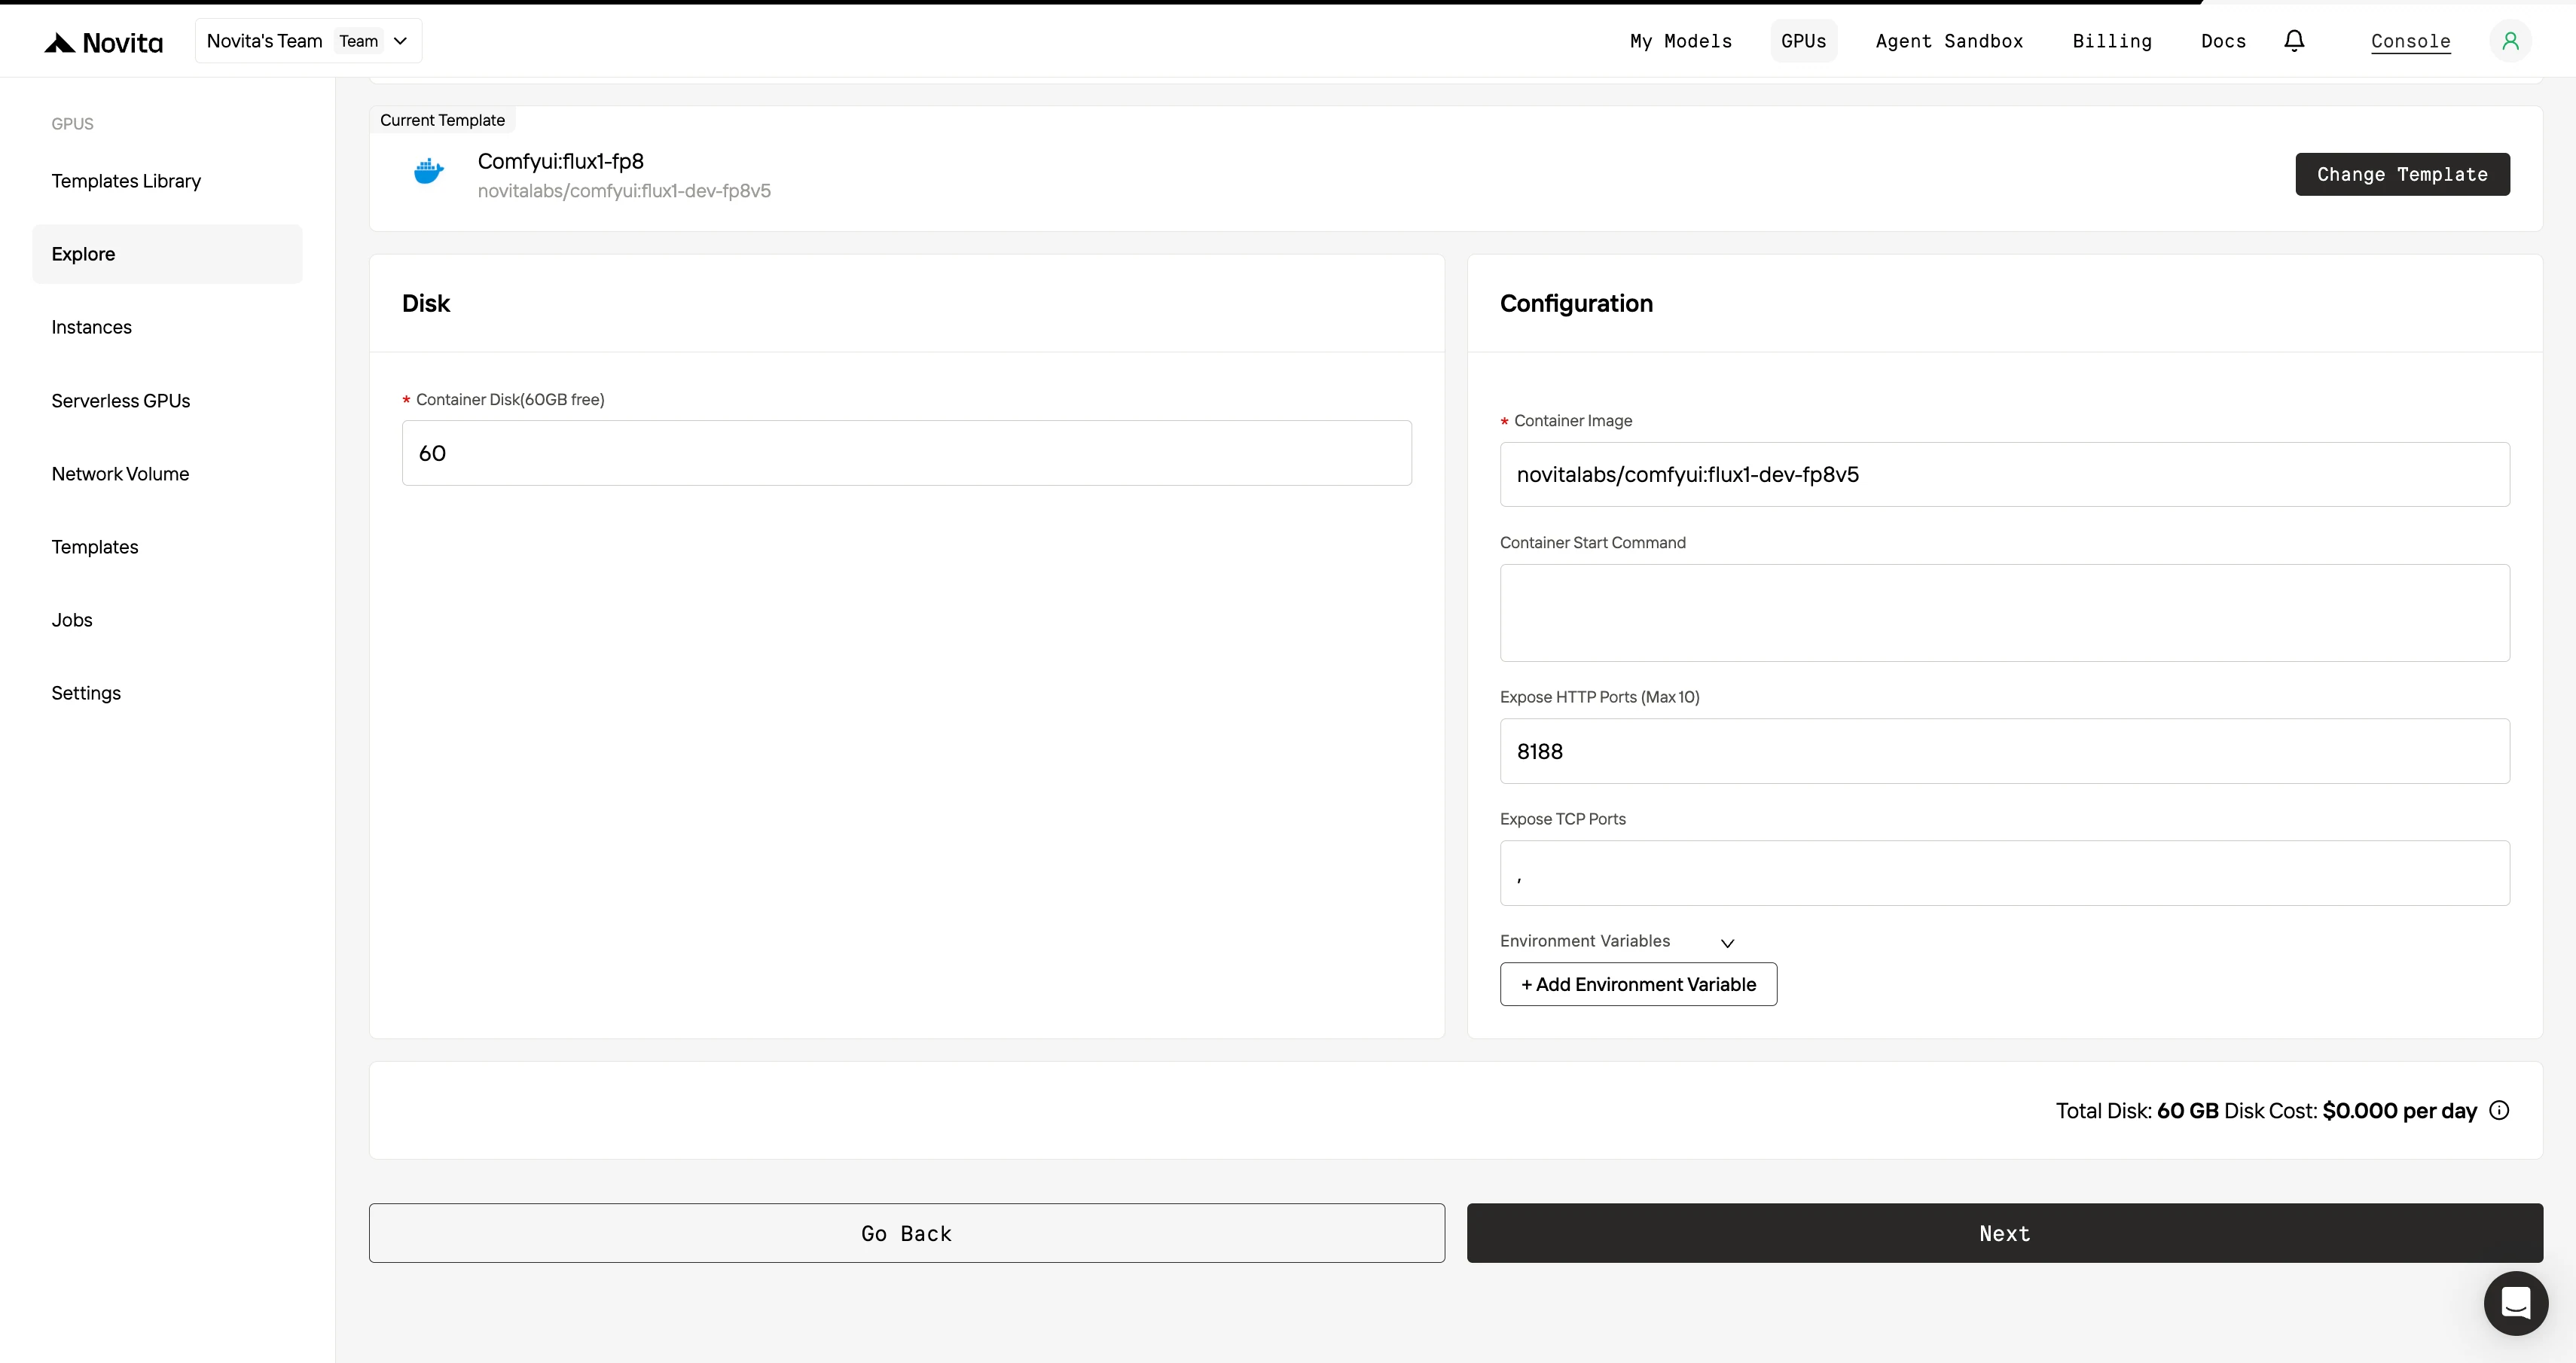Focus the Expose HTTP Ports field
Screen dimensions: 2576x1363
click(x=2004, y=751)
